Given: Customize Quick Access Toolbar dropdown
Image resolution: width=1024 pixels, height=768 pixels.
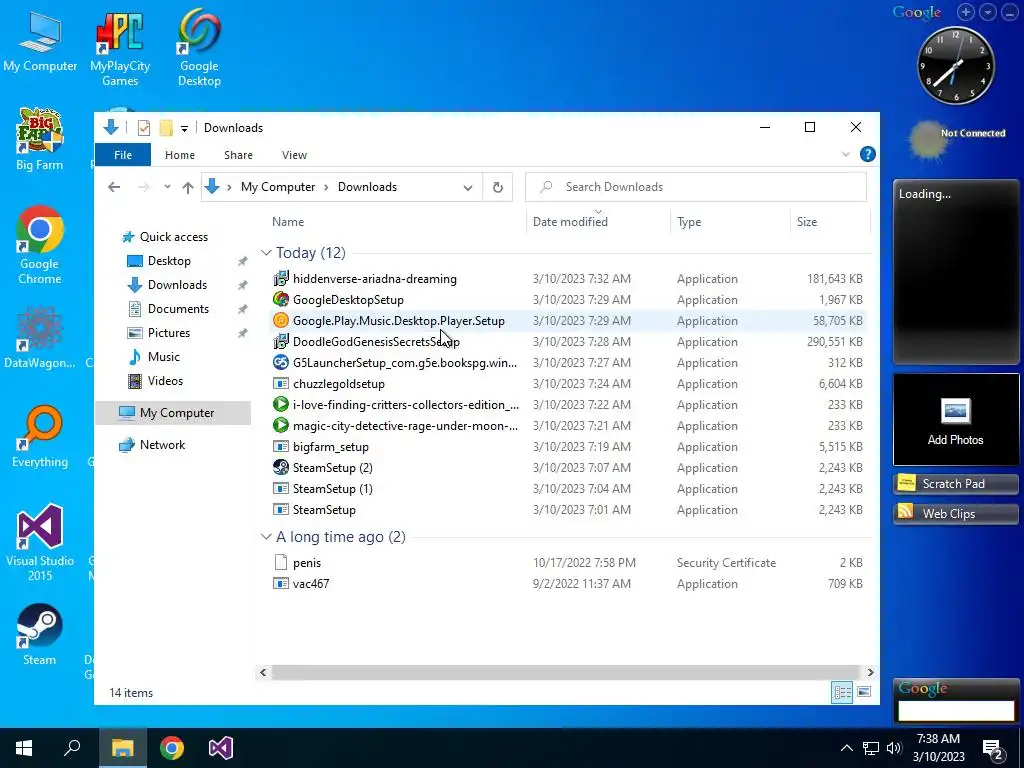Looking at the screenshot, I should click(184, 129).
